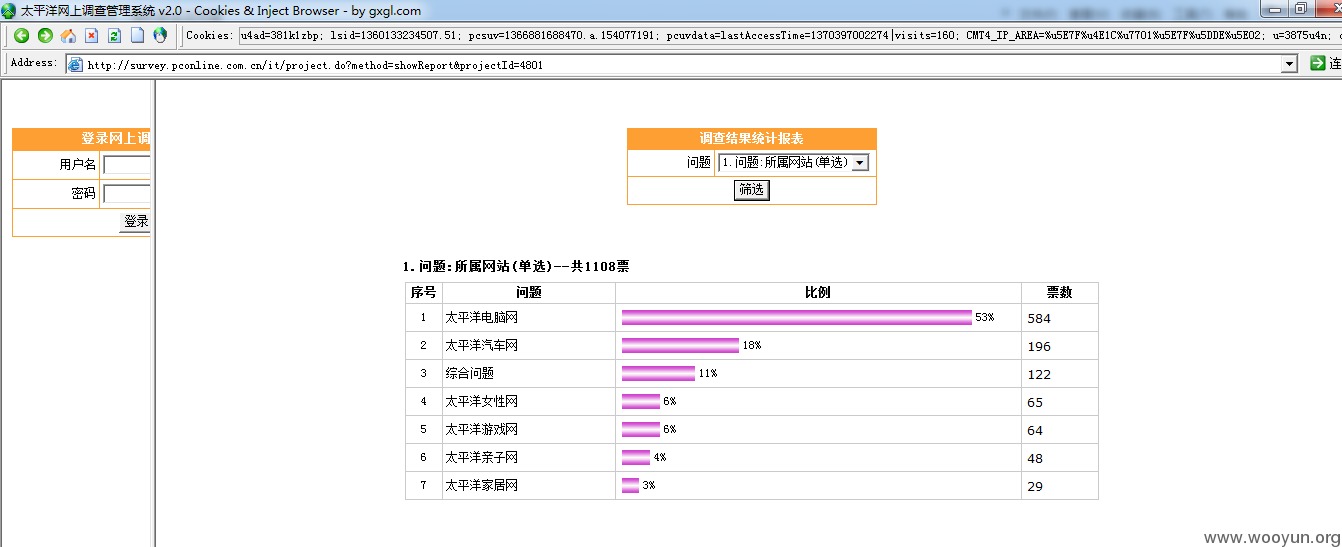Click the 序号 column header

(423, 292)
